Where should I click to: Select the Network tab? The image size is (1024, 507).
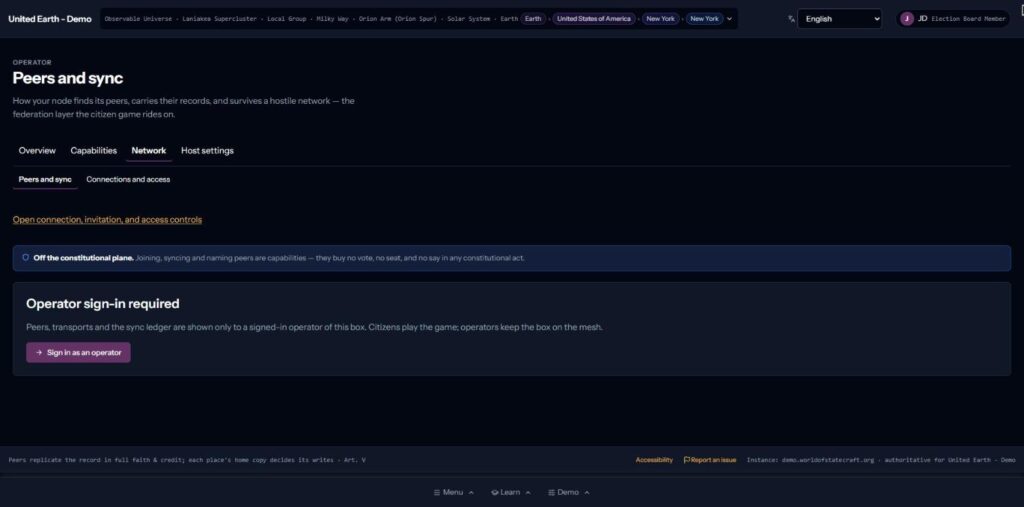tap(149, 150)
